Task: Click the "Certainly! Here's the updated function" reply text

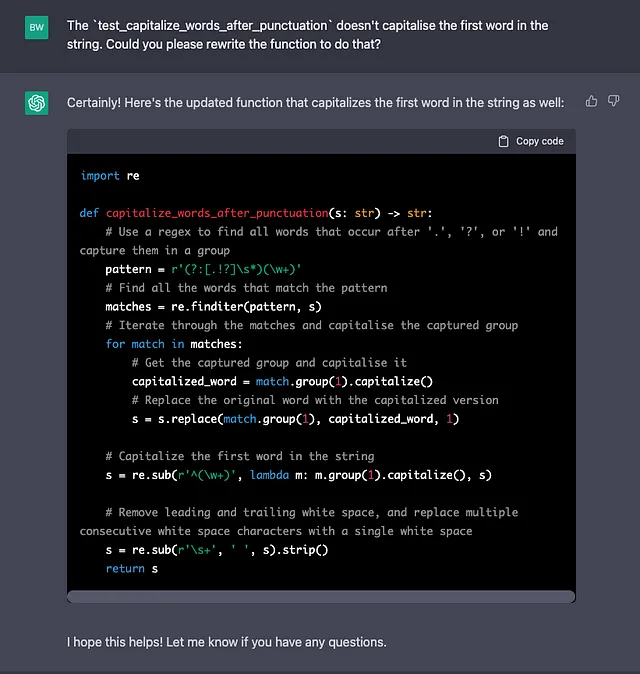Action: 315,103
